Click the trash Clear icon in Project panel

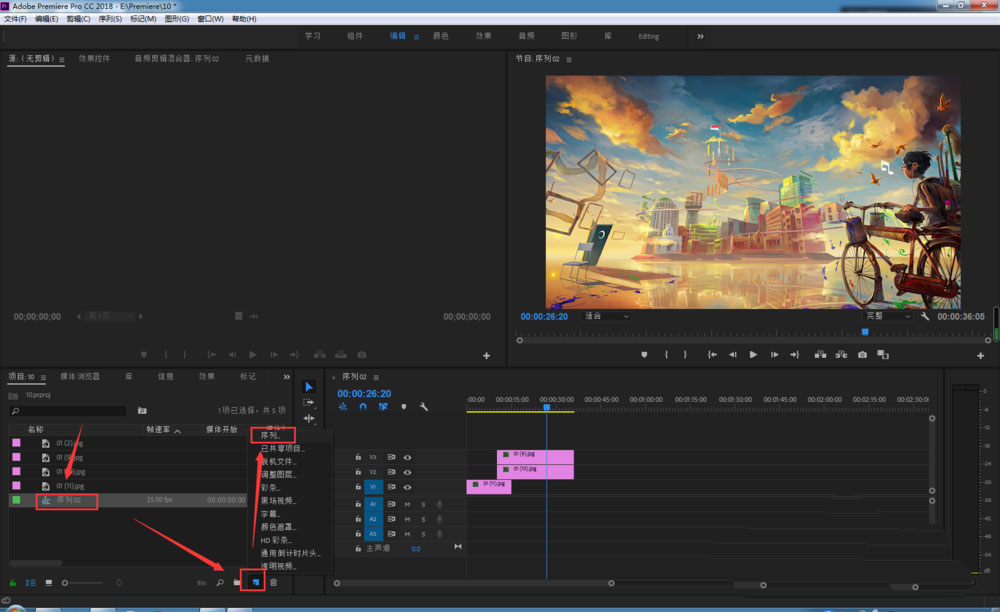click(x=274, y=582)
